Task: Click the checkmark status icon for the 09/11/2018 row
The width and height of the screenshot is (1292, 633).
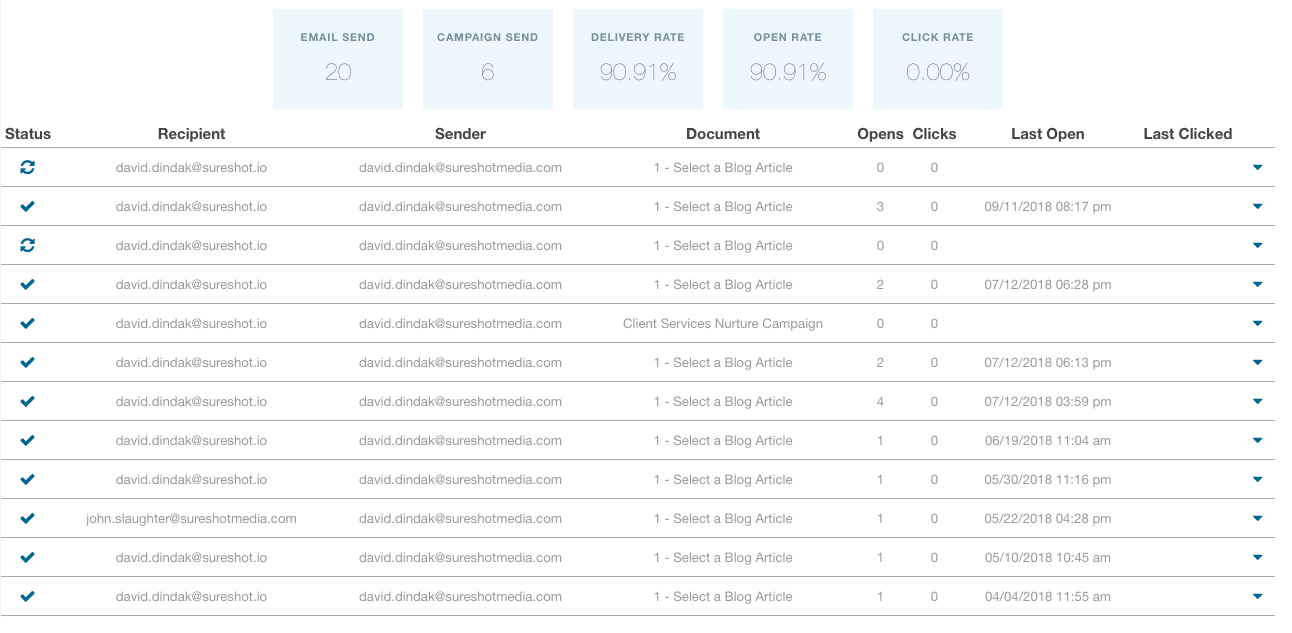Action: pyautogui.click(x=27, y=207)
